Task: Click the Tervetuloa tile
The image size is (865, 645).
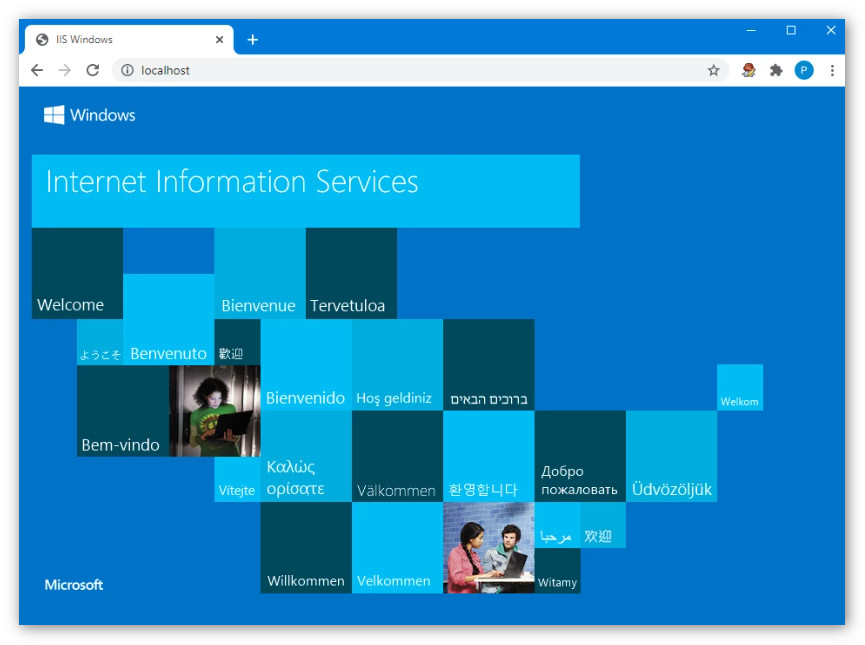Action: click(351, 273)
